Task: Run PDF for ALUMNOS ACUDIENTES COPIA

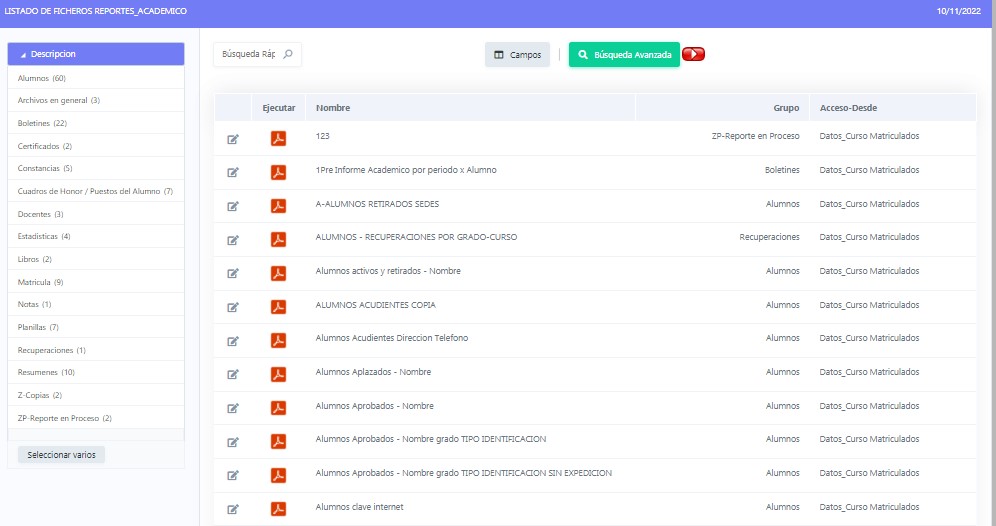Action: pyautogui.click(x=278, y=306)
